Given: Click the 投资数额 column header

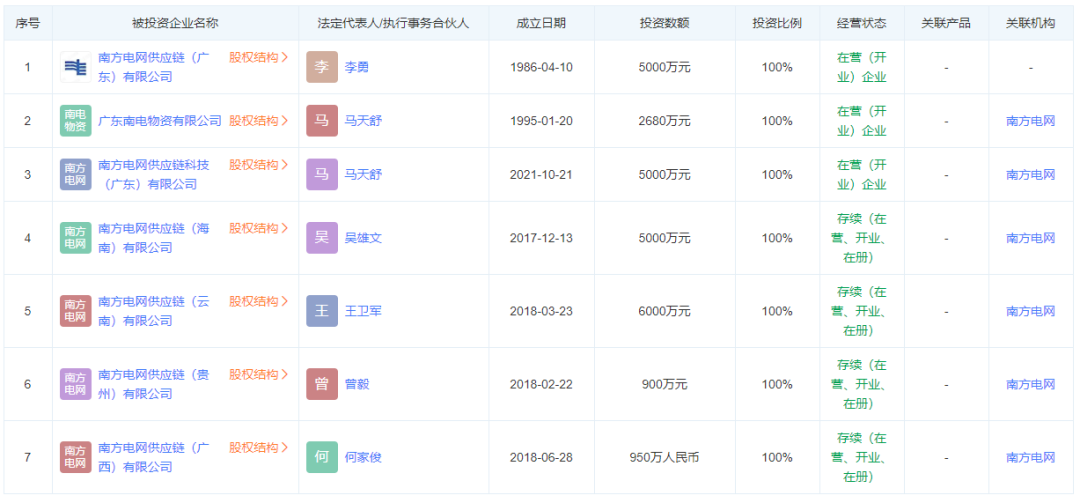Looking at the screenshot, I should pyautogui.click(x=664, y=23).
